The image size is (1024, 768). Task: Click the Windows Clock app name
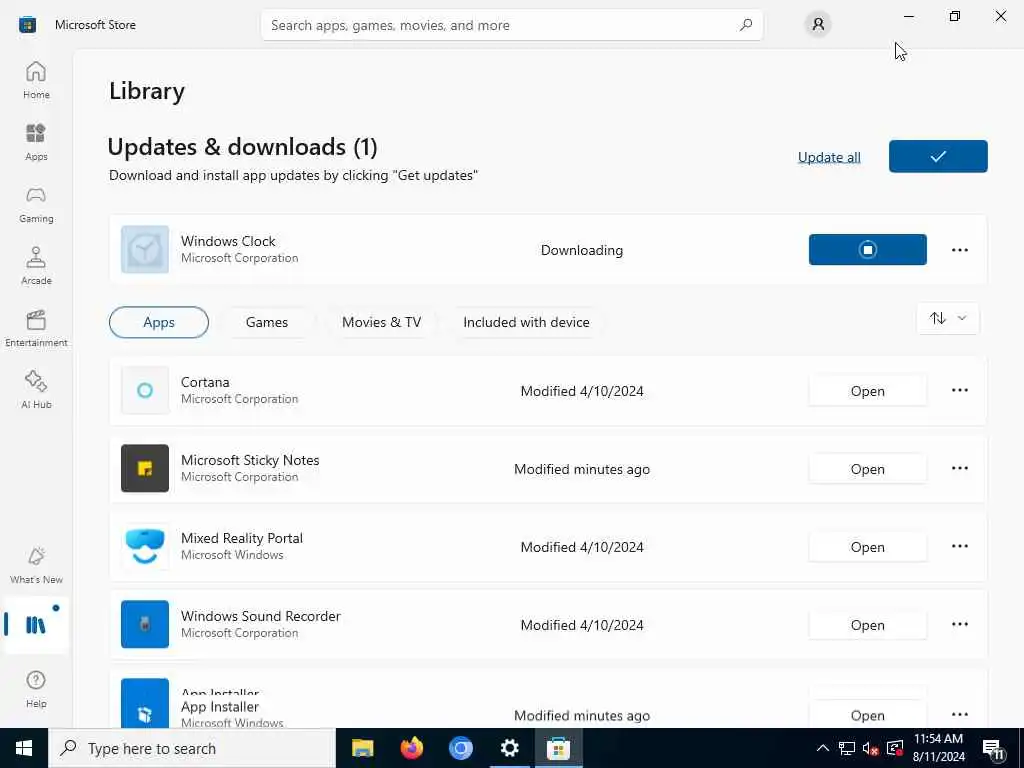(228, 241)
